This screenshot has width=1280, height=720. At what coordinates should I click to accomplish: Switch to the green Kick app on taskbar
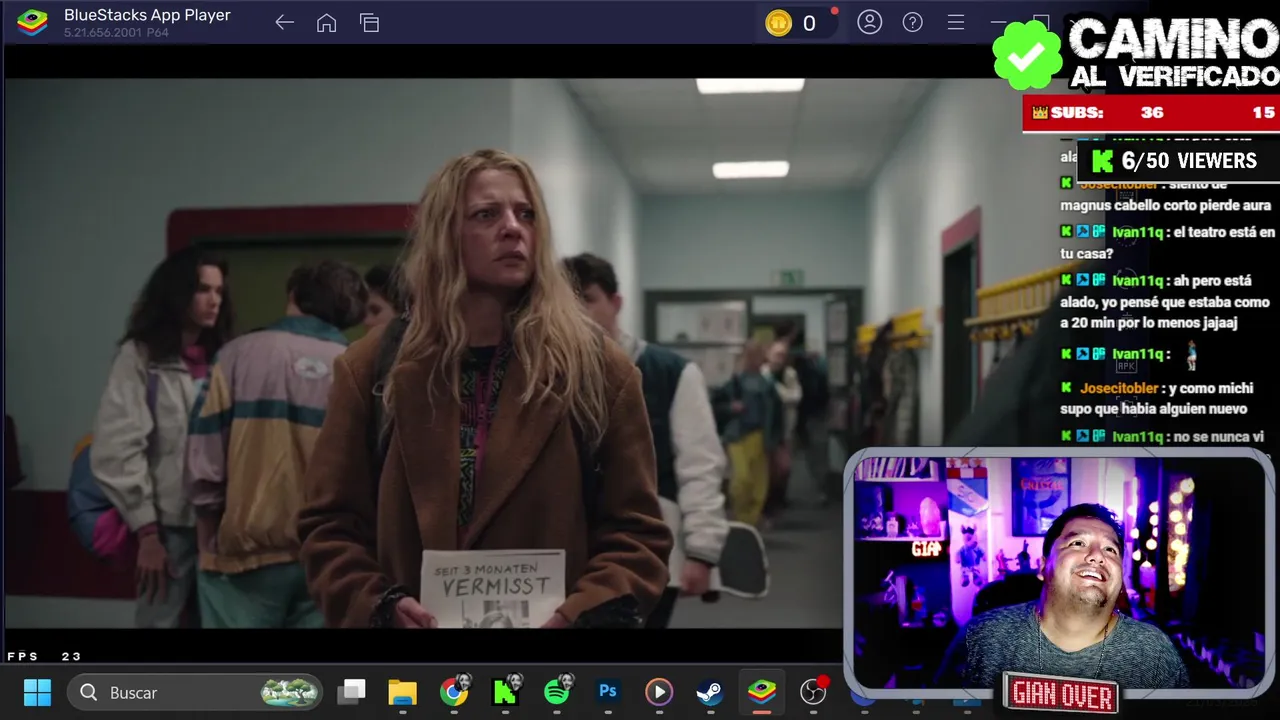tap(505, 692)
